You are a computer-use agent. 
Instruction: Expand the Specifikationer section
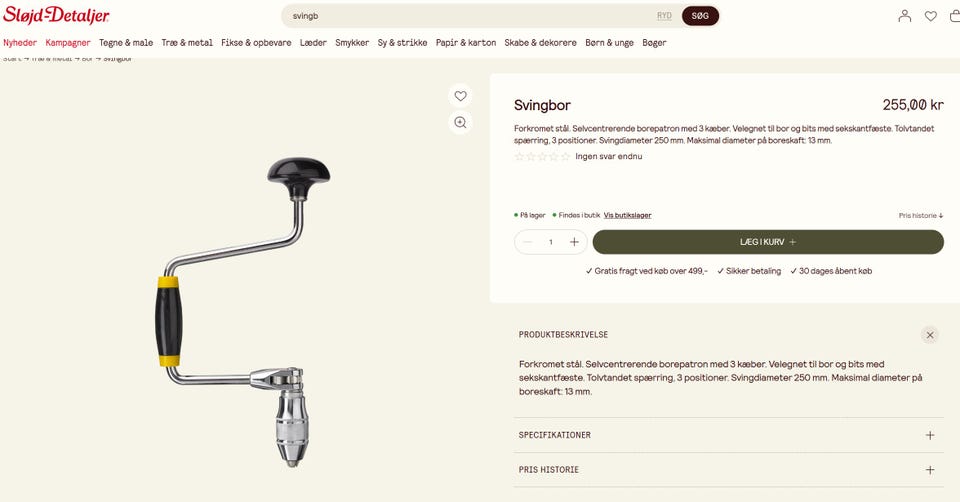(729, 435)
